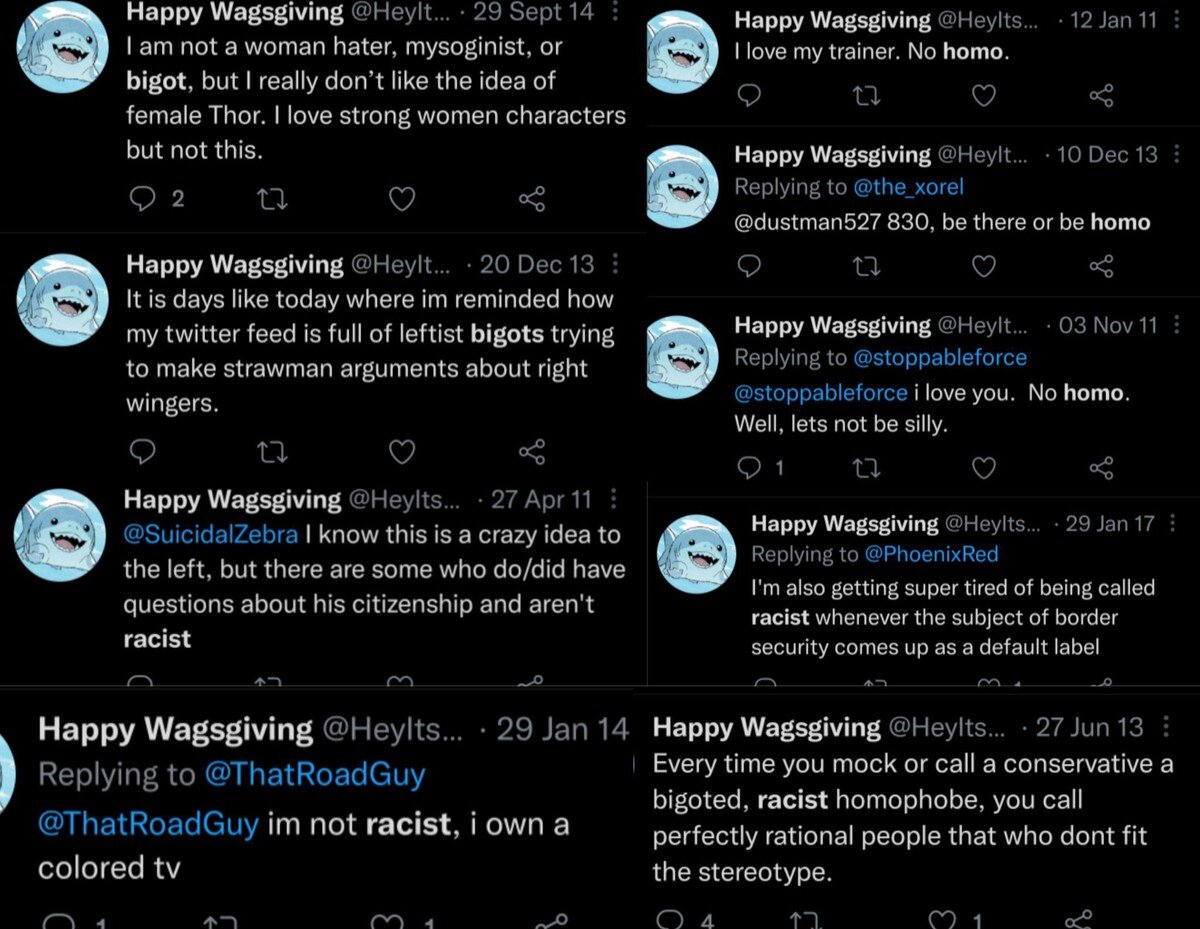Share the 20 Dec 13 tweet
The height and width of the screenshot is (929, 1200).
(x=532, y=452)
